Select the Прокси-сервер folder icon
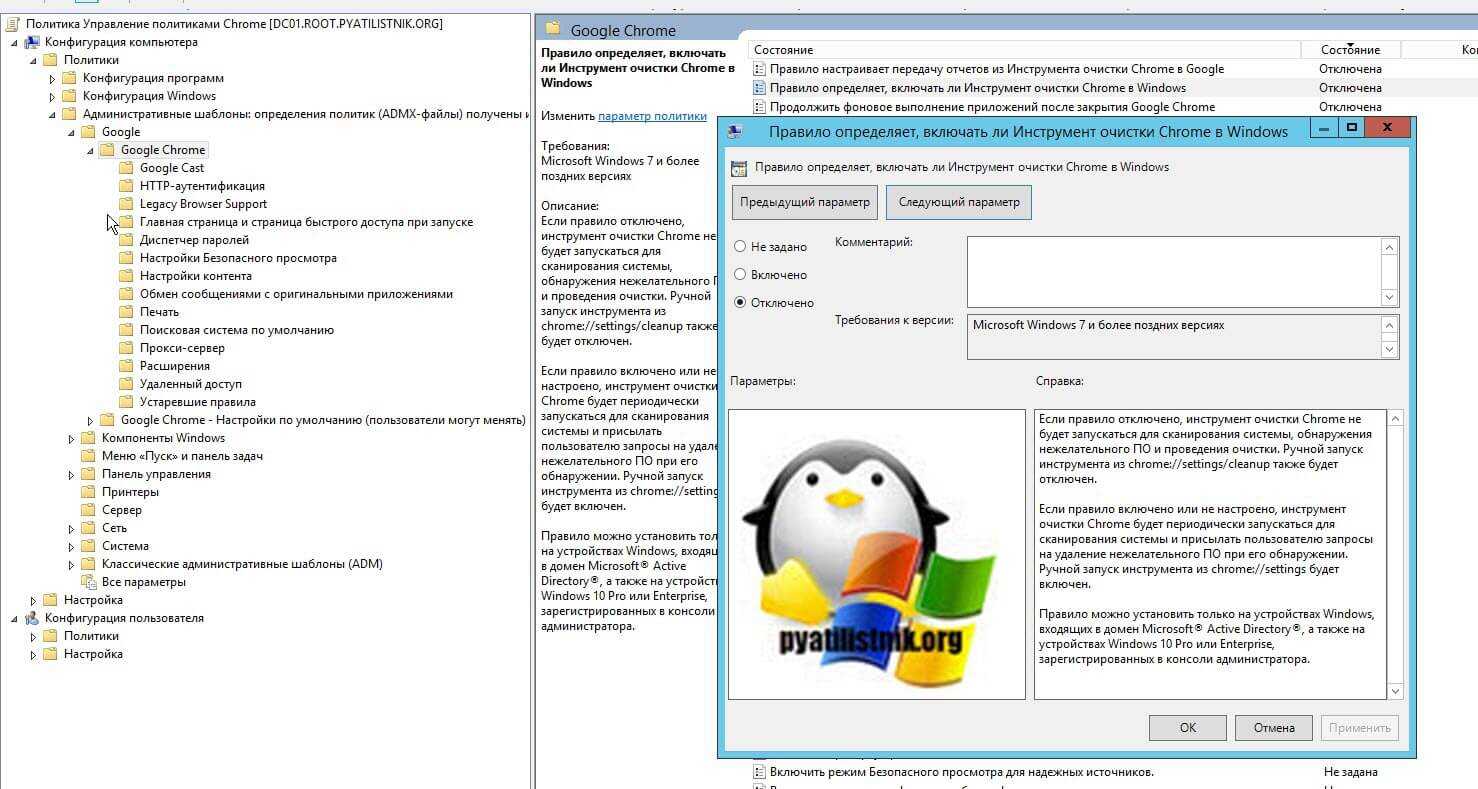The image size is (1478, 789). point(126,348)
